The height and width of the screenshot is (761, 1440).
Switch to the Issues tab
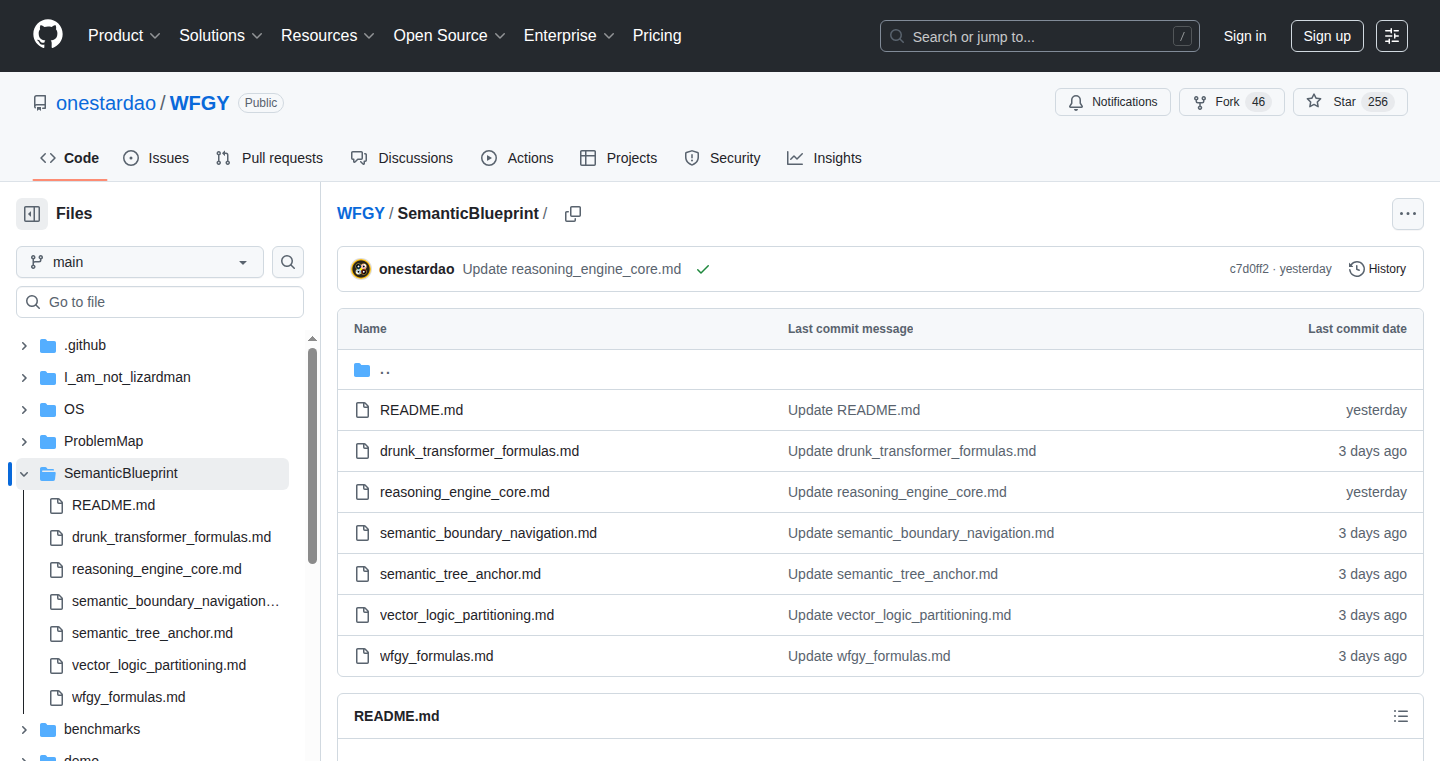[156, 158]
